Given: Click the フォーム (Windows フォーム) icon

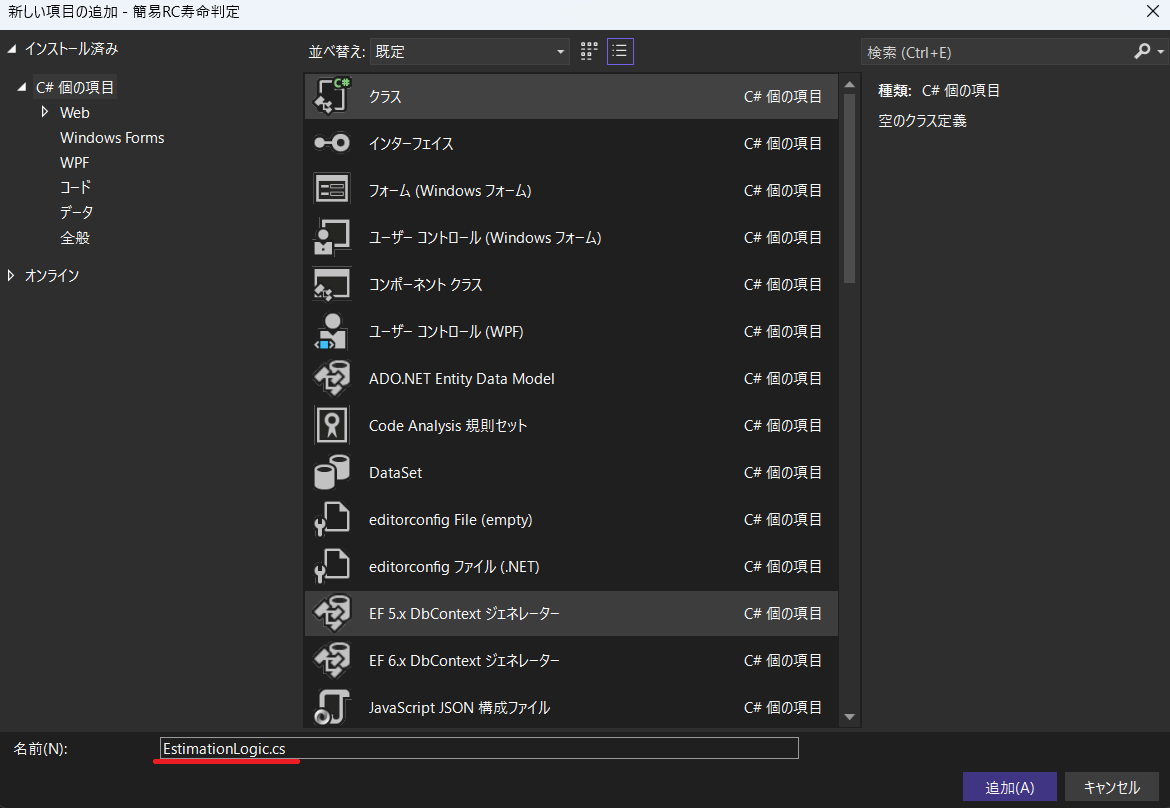Looking at the screenshot, I should (332, 190).
